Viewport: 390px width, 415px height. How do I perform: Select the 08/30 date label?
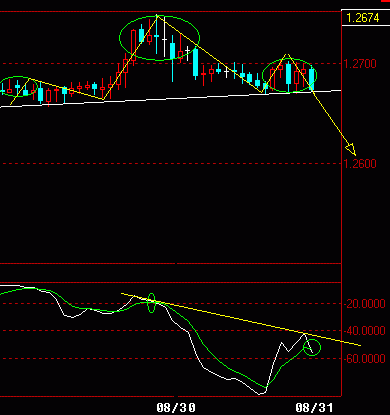(176, 407)
